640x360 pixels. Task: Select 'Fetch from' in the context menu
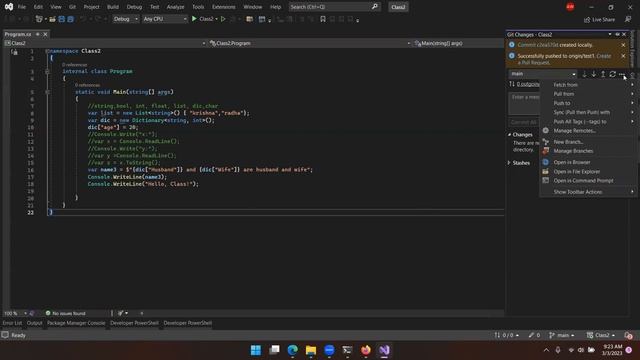(x=588, y=85)
